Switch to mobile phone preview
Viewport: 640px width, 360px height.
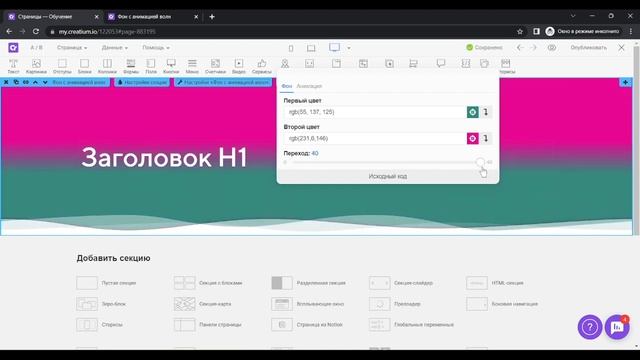point(291,48)
